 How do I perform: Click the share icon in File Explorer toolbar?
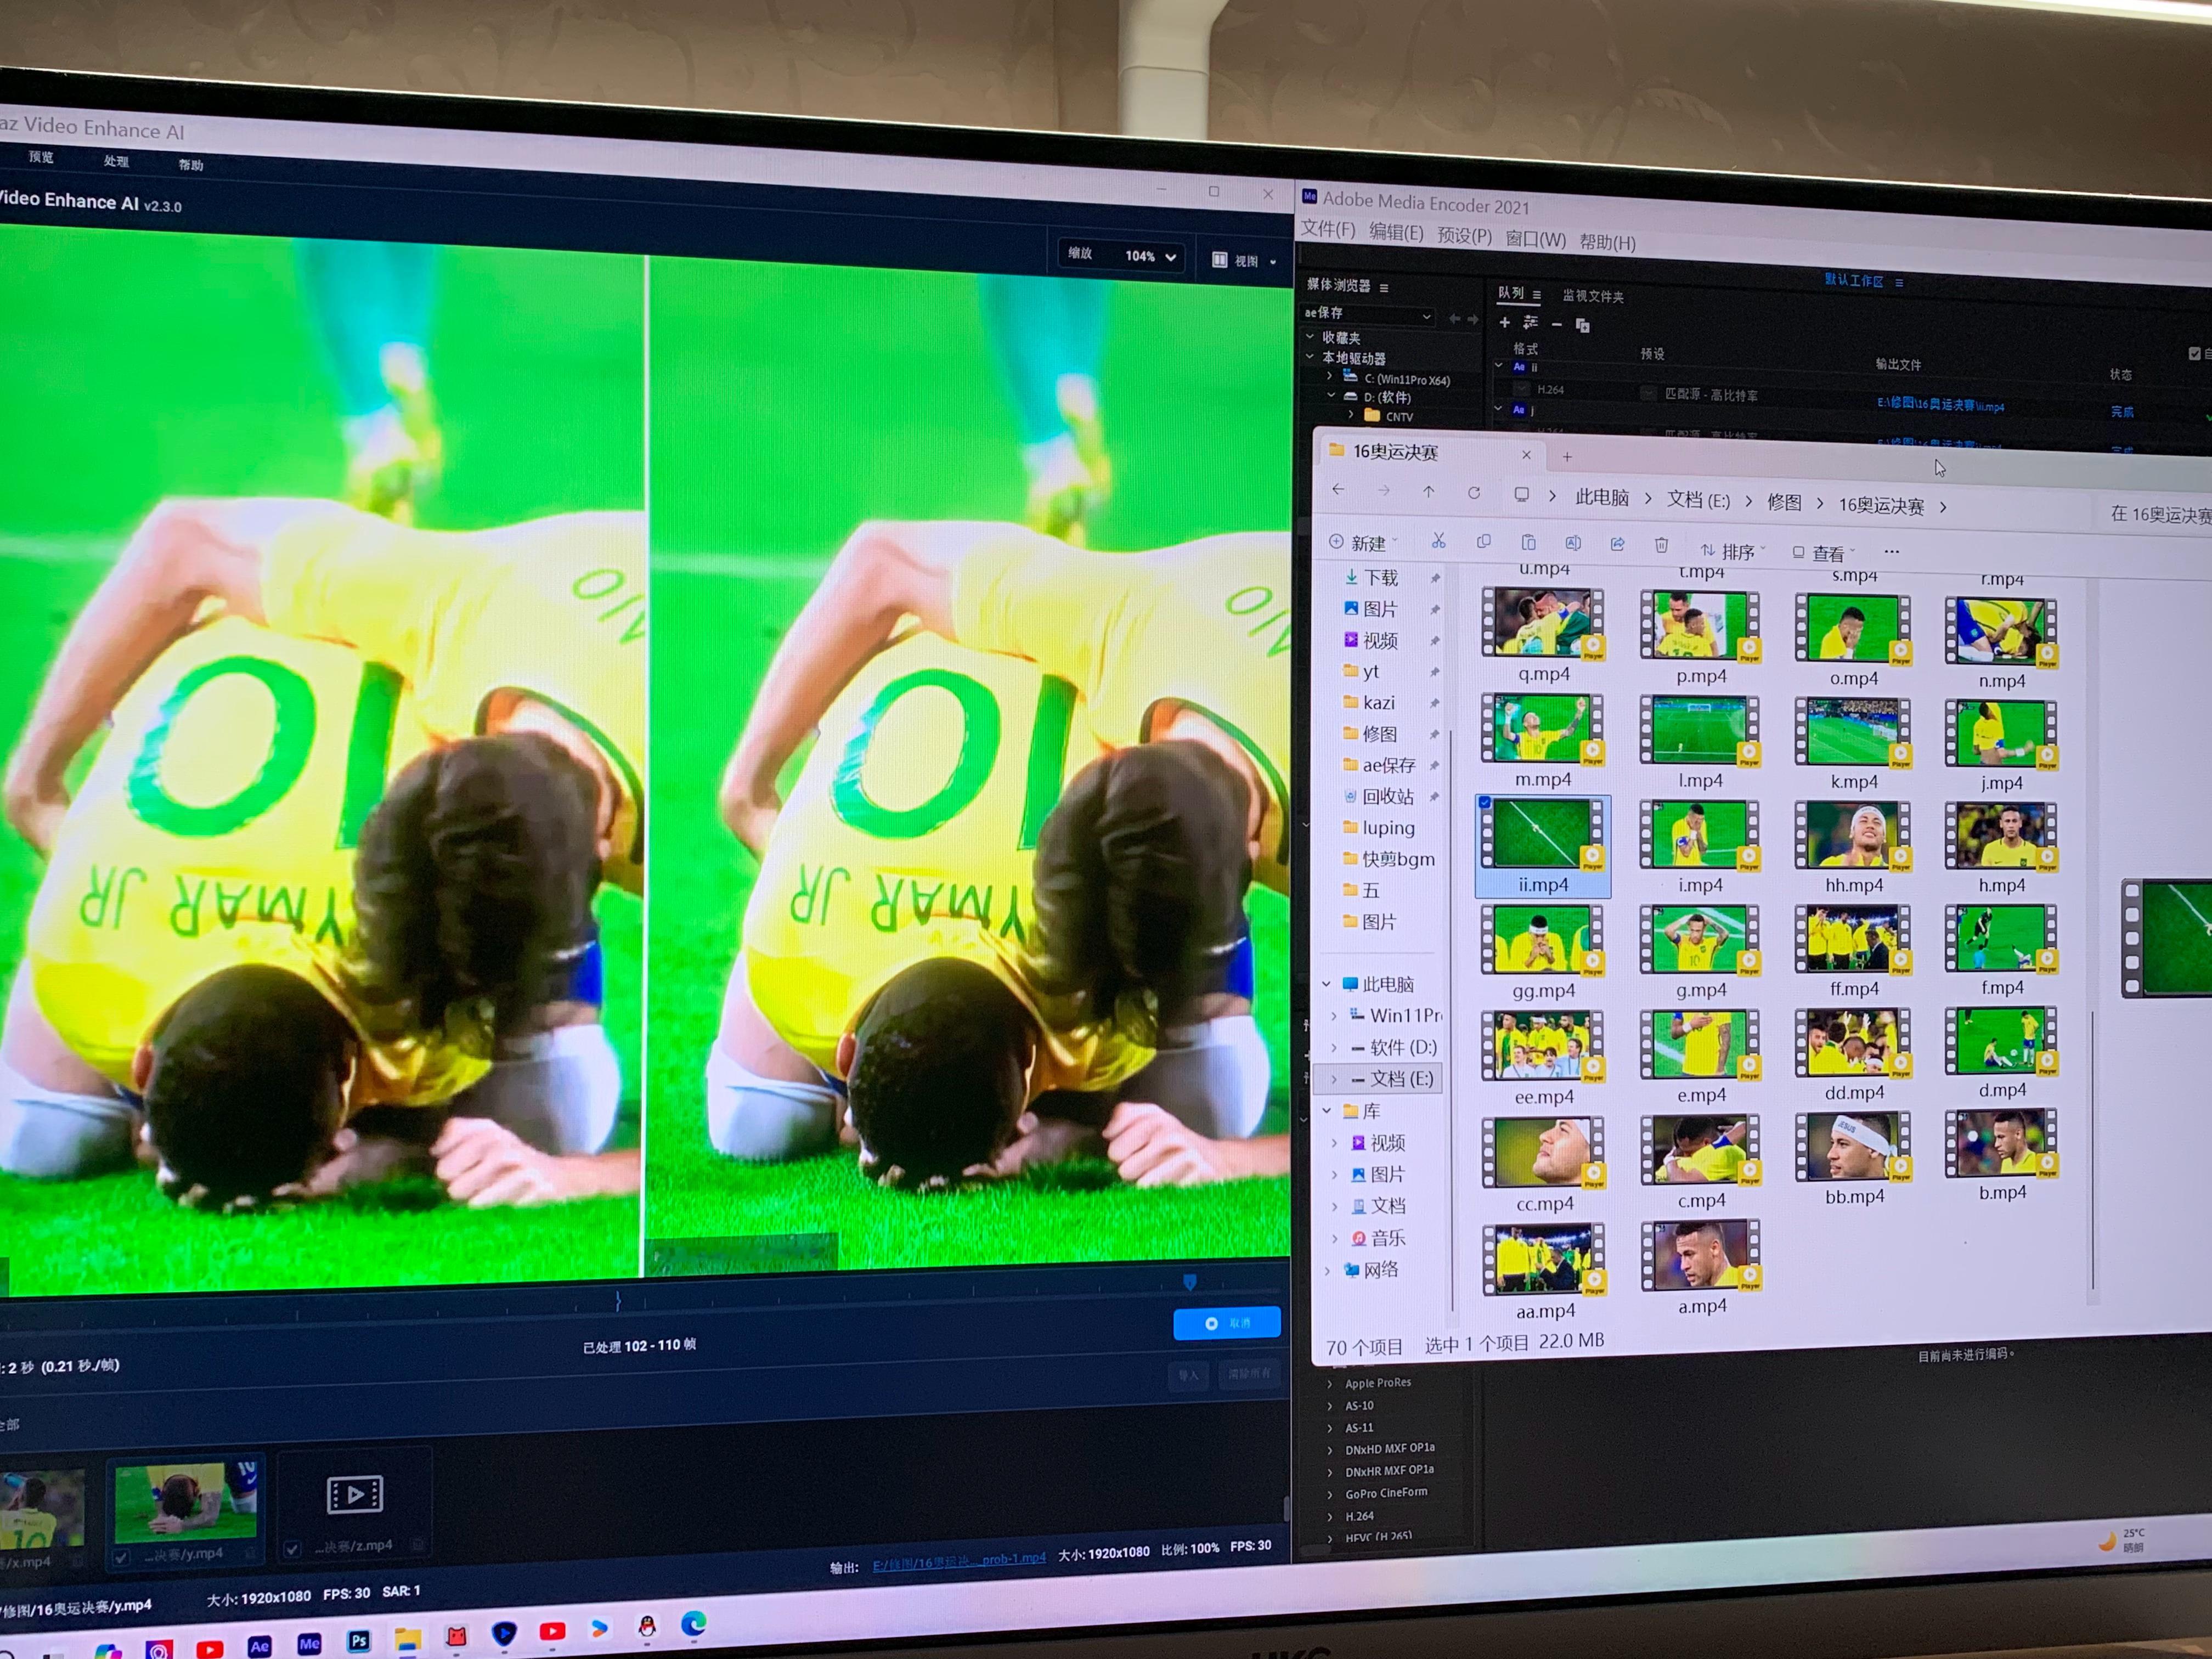(1617, 543)
